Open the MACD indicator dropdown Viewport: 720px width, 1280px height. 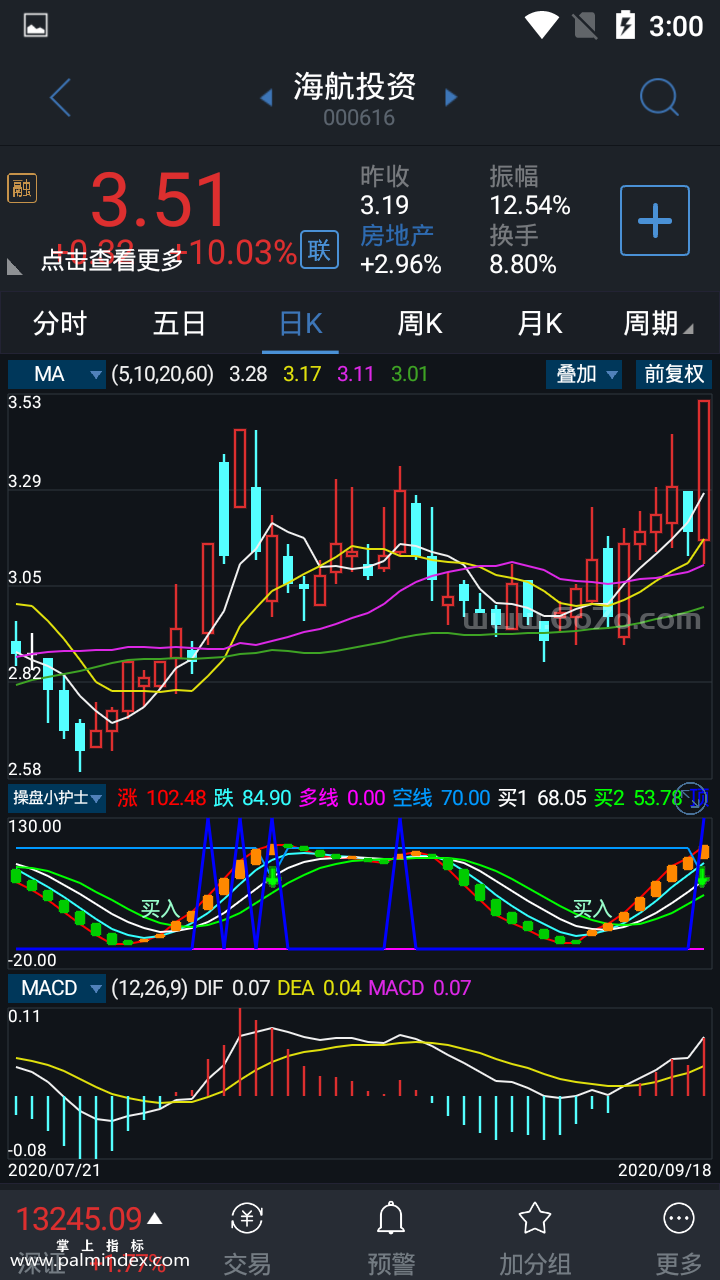point(57,988)
